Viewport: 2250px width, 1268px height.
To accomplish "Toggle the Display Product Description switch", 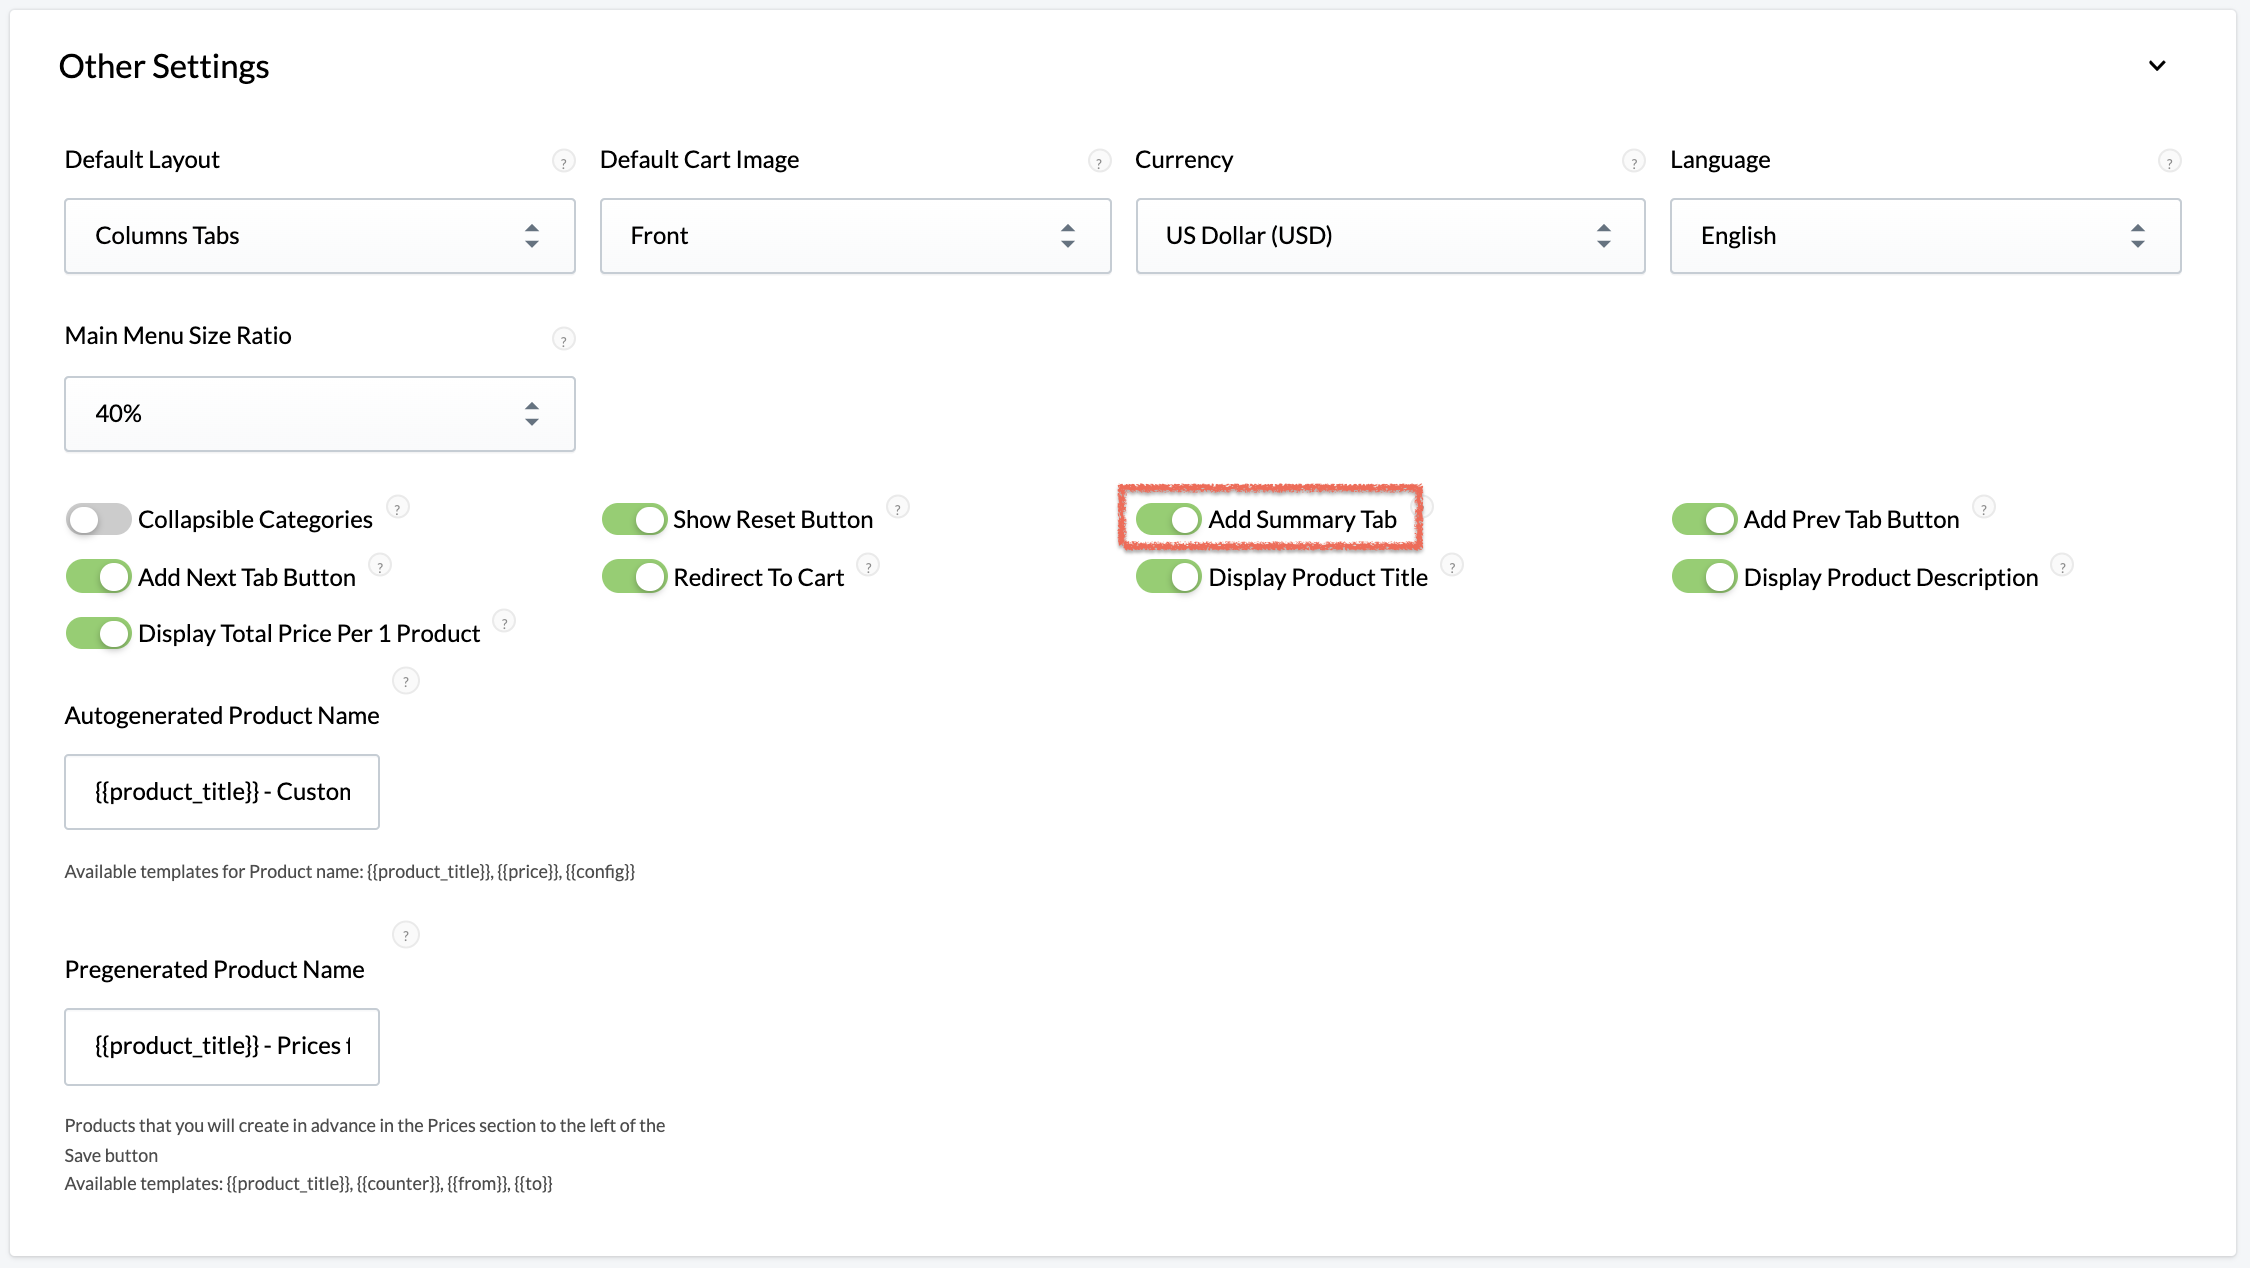I will (x=1704, y=577).
